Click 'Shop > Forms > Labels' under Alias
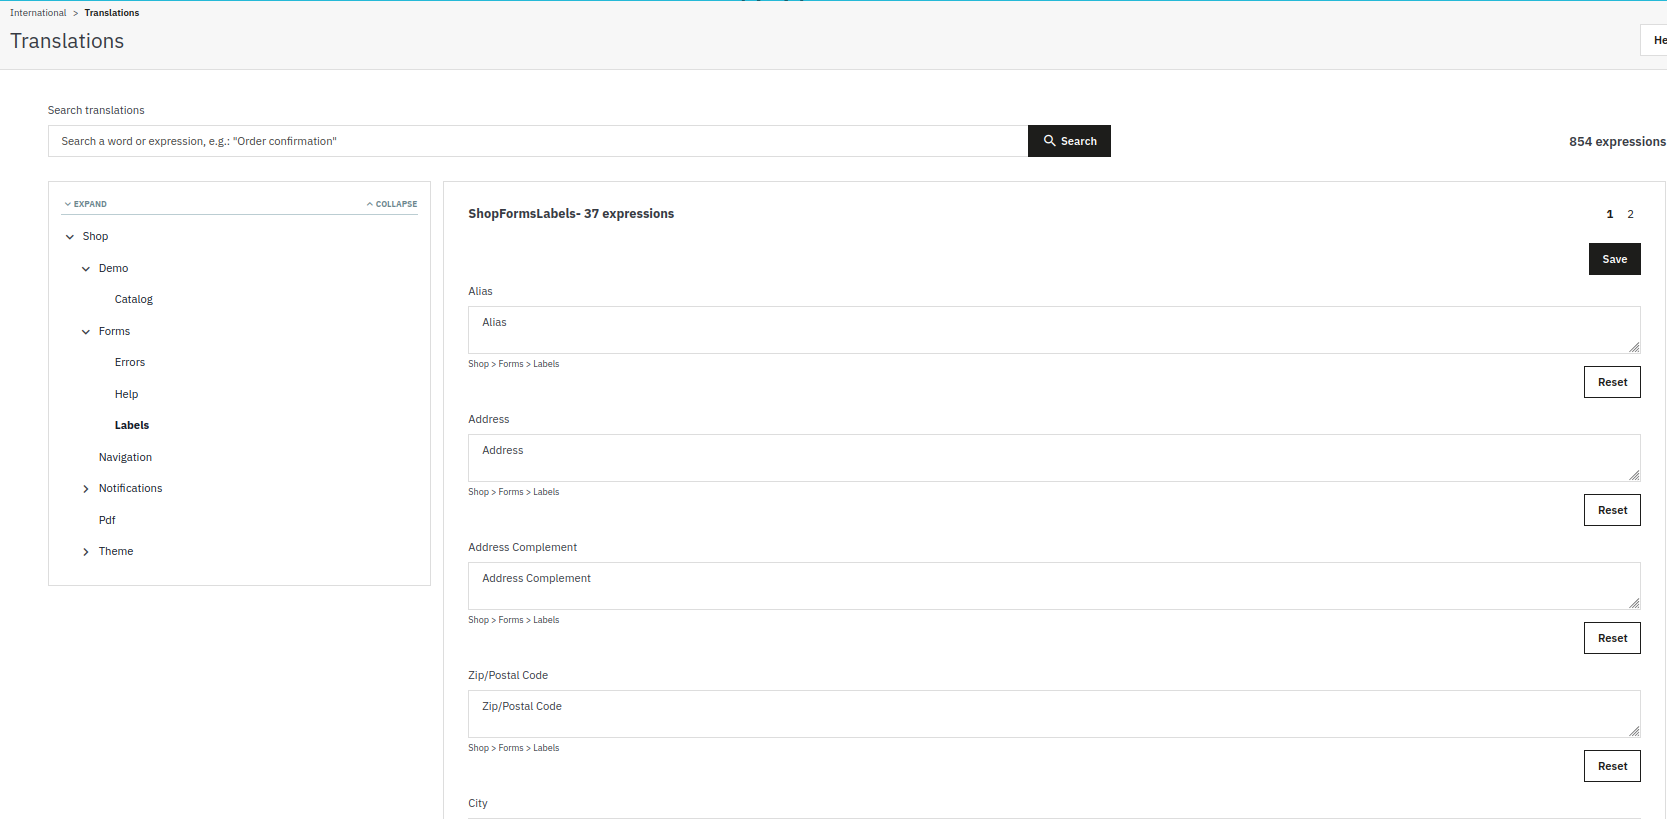1667x819 pixels. (x=514, y=364)
